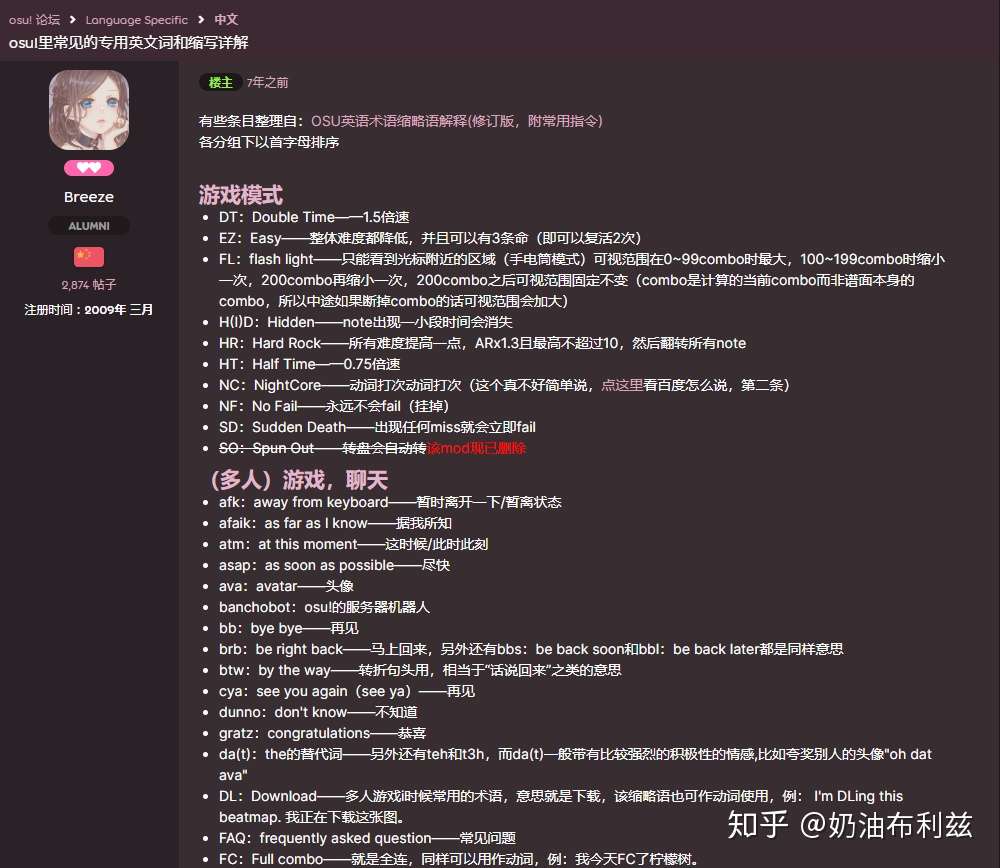Go to the 中文 forum breadcrumb
This screenshot has width=1000, height=868.
tap(226, 19)
